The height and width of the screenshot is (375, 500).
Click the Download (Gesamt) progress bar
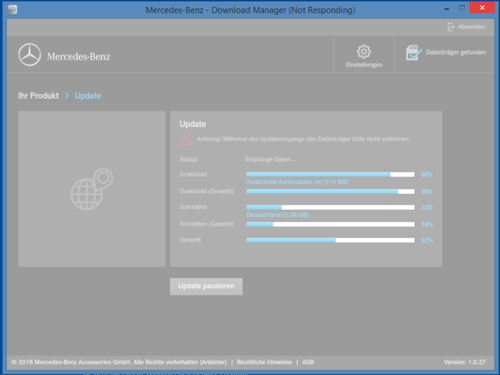coord(330,191)
